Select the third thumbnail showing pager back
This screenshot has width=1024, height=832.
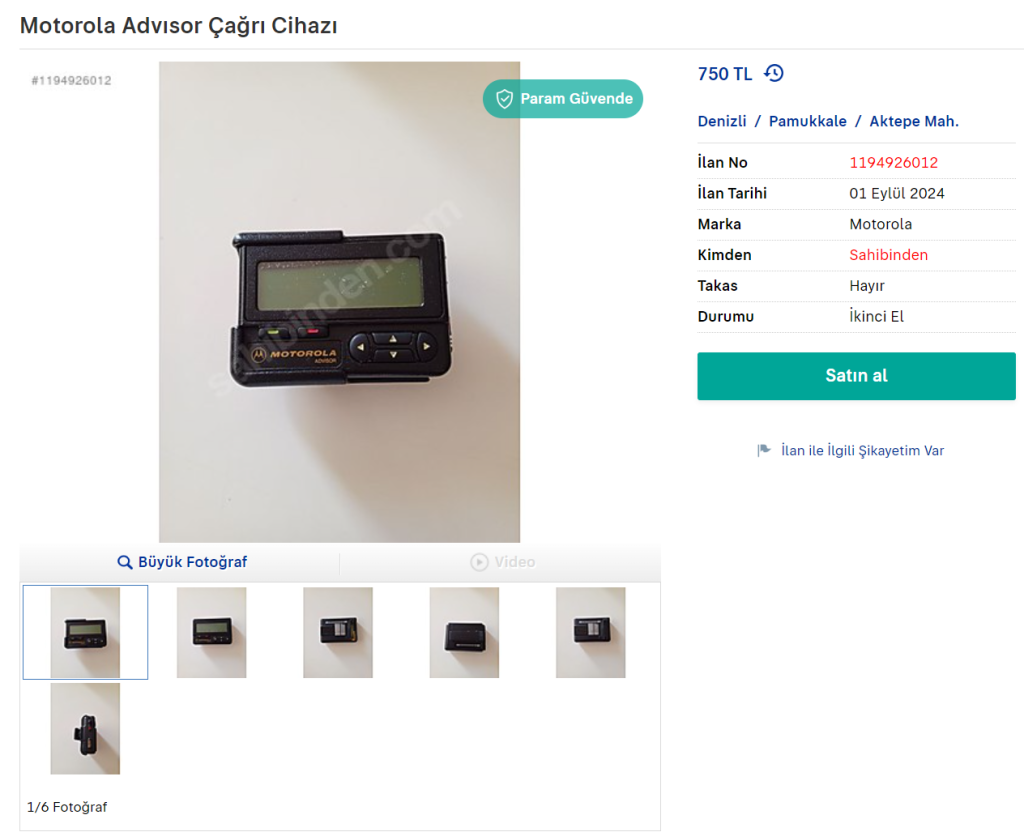pos(338,632)
